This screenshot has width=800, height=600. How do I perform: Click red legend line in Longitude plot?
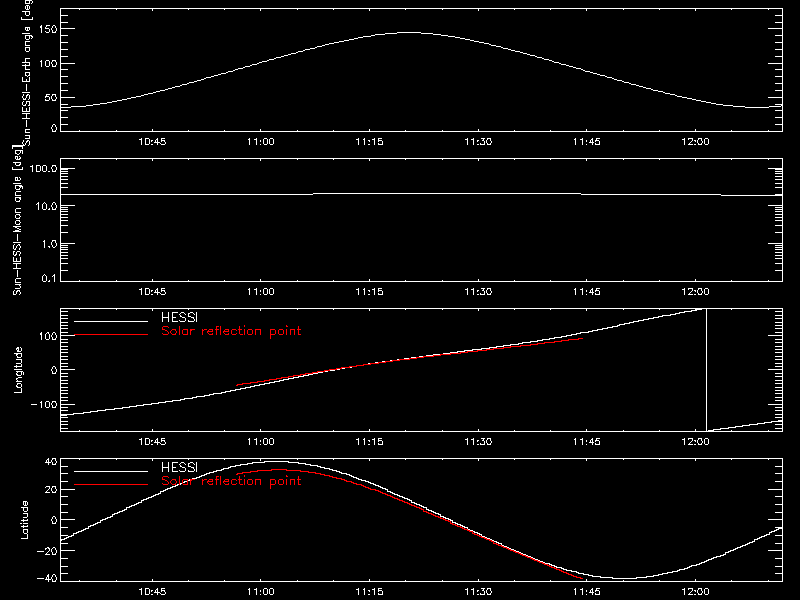coord(111,335)
